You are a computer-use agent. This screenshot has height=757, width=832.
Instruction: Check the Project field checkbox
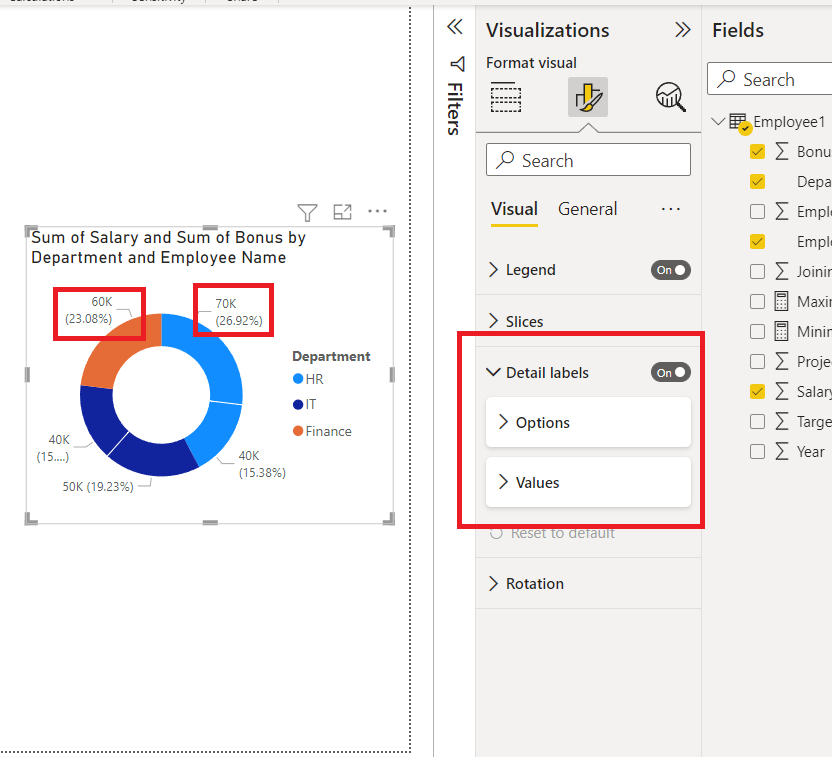[x=757, y=362]
